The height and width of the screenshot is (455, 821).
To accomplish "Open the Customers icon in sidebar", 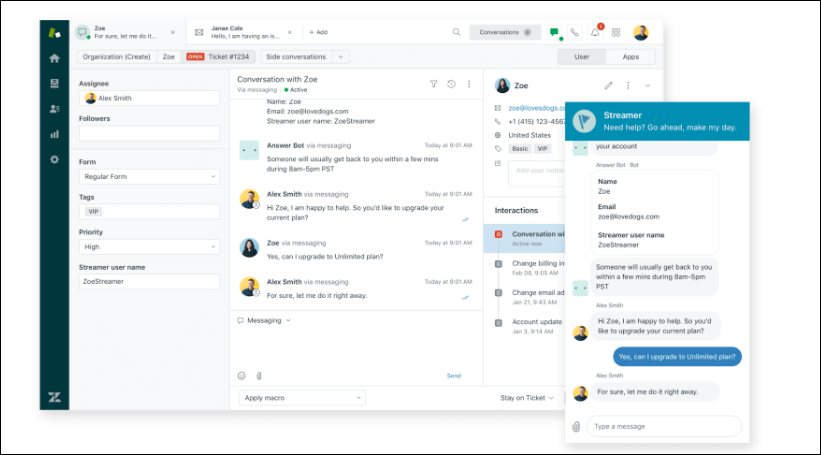I will 54,109.
